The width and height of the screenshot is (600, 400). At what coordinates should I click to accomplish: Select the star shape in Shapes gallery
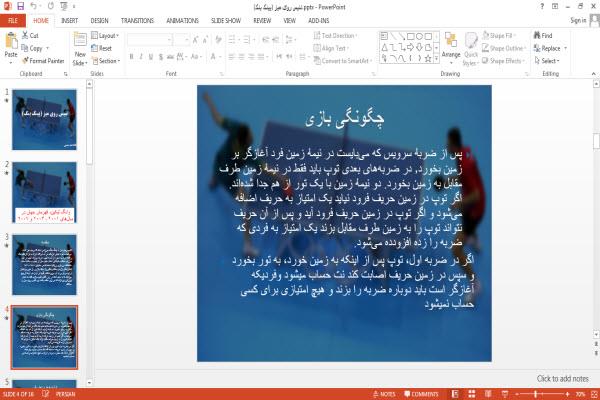428,59
